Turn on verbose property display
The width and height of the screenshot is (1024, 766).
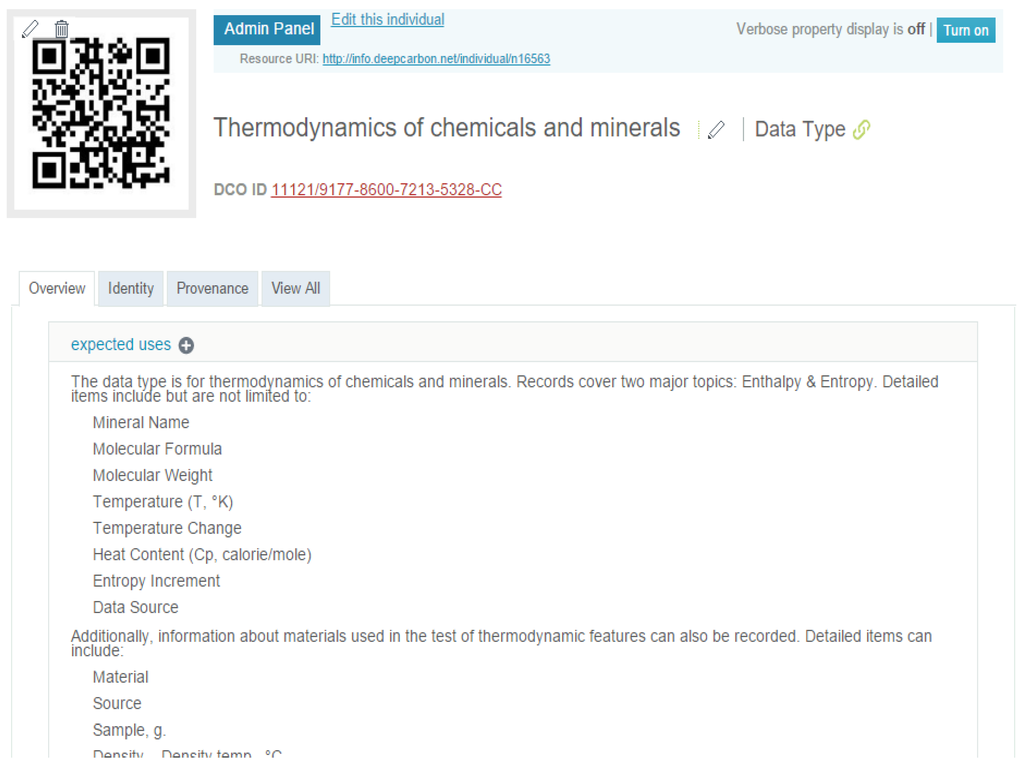(965, 30)
